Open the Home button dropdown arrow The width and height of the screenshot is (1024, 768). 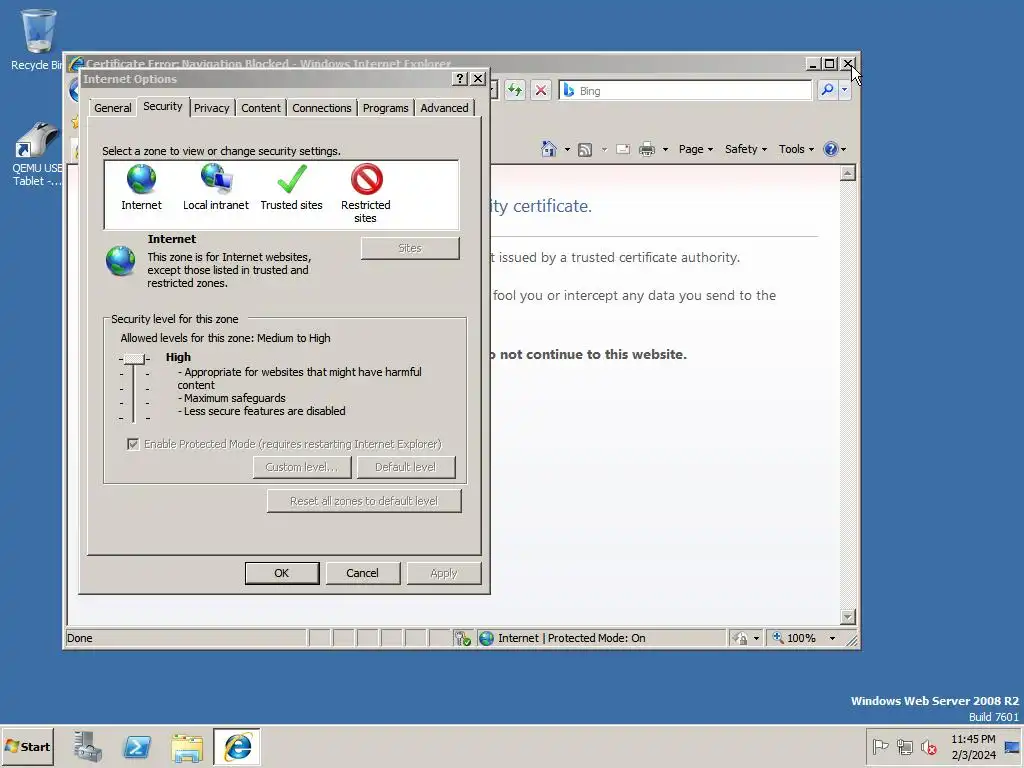click(567, 150)
